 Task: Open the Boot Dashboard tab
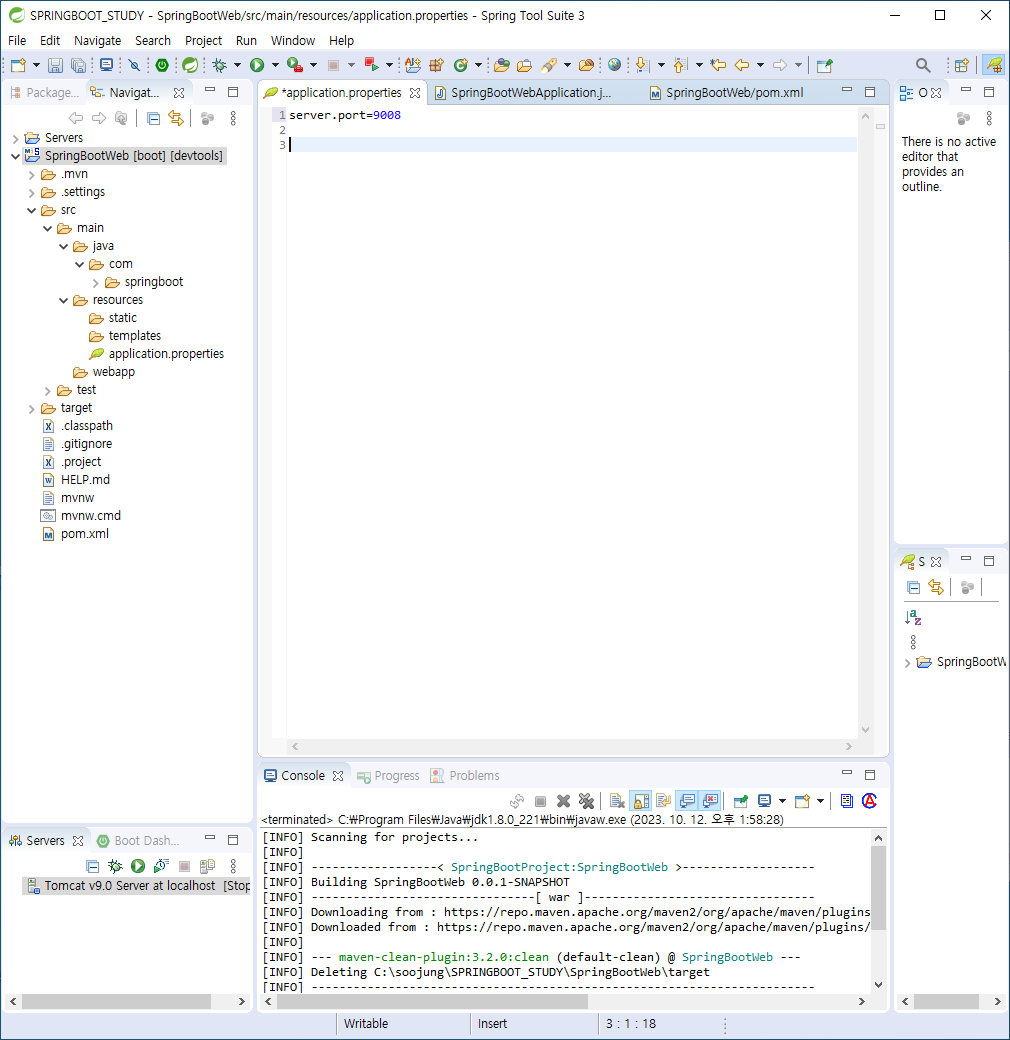139,841
